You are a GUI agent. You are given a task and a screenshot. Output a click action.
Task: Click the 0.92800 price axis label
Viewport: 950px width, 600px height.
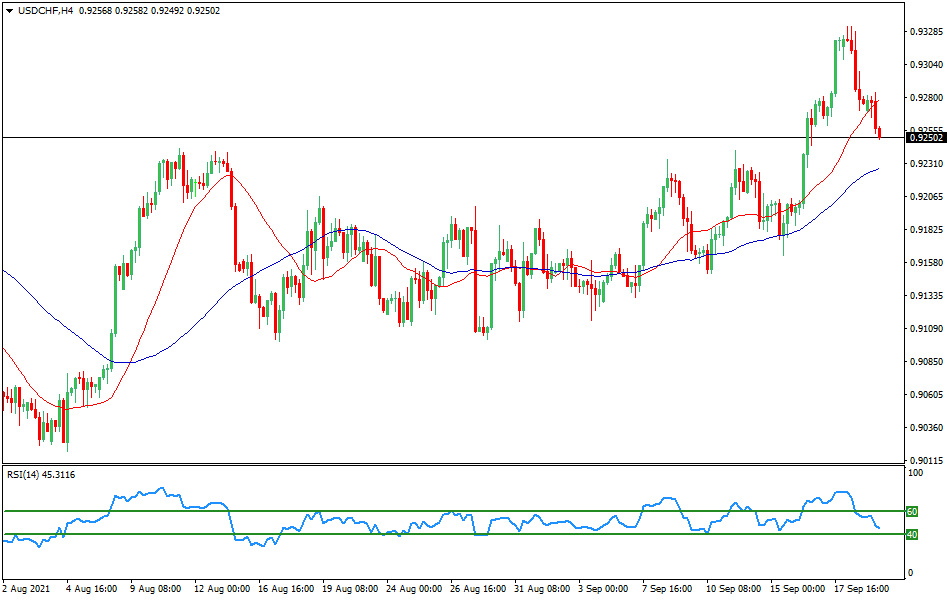click(x=926, y=98)
